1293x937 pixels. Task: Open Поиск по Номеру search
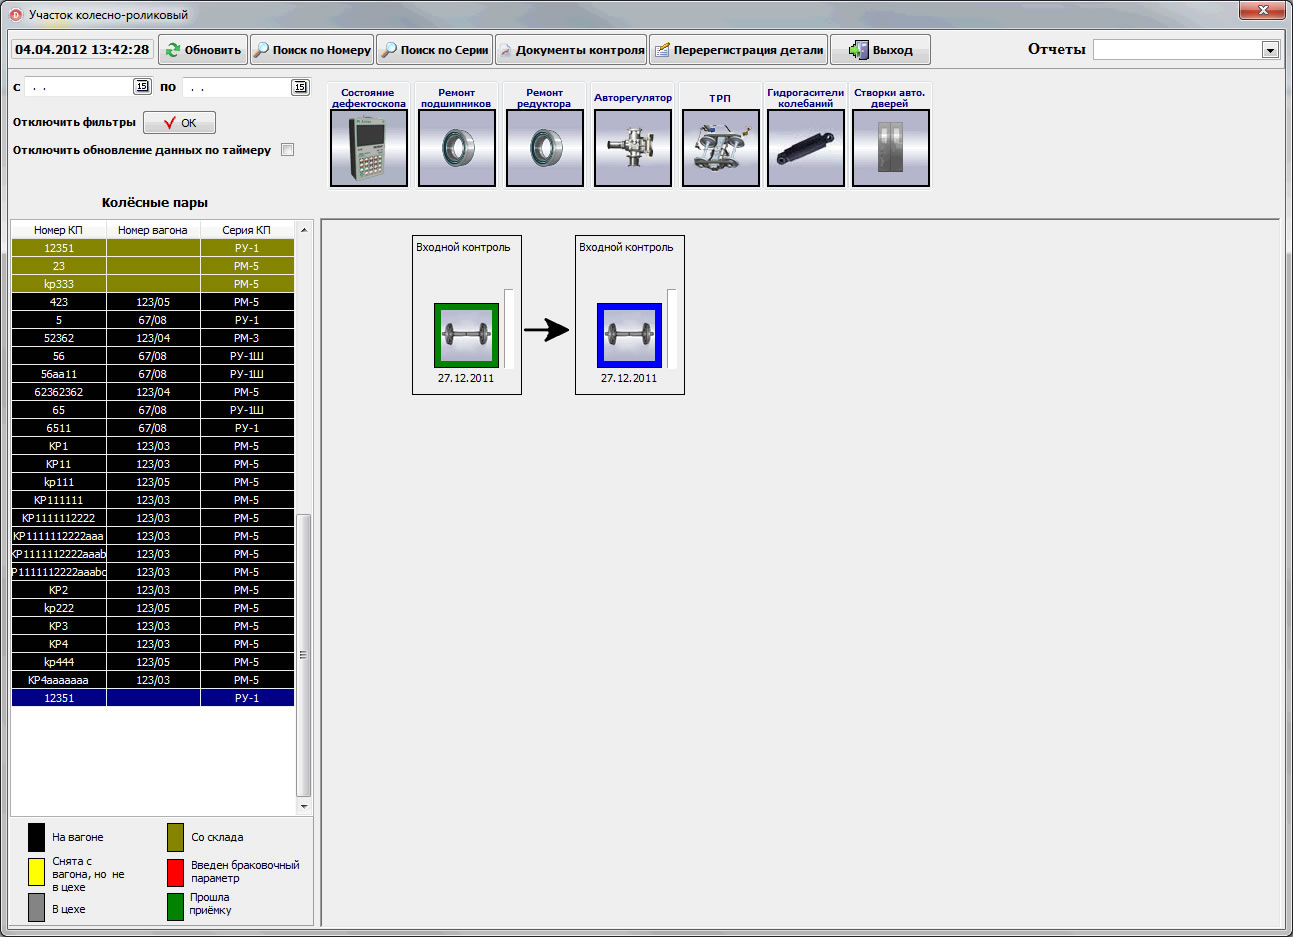[x=312, y=50]
